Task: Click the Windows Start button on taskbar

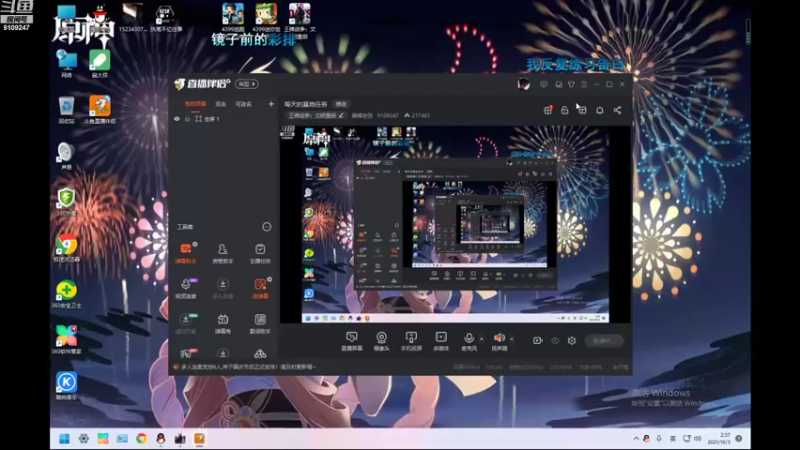Action: coord(64,439)
